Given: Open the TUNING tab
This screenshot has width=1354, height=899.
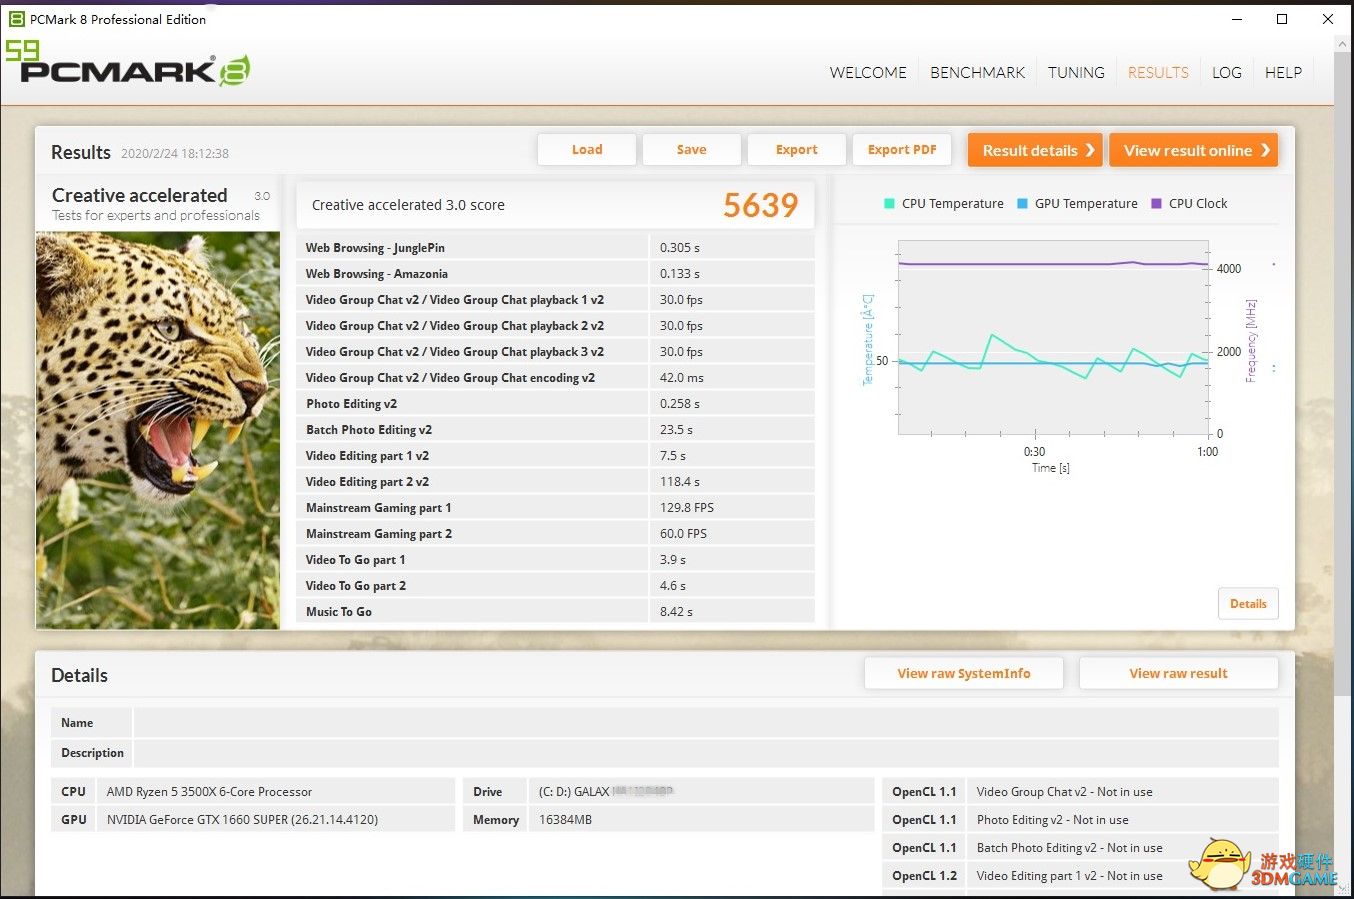Looking at the screenshot, I should (x=1076, y=72).
